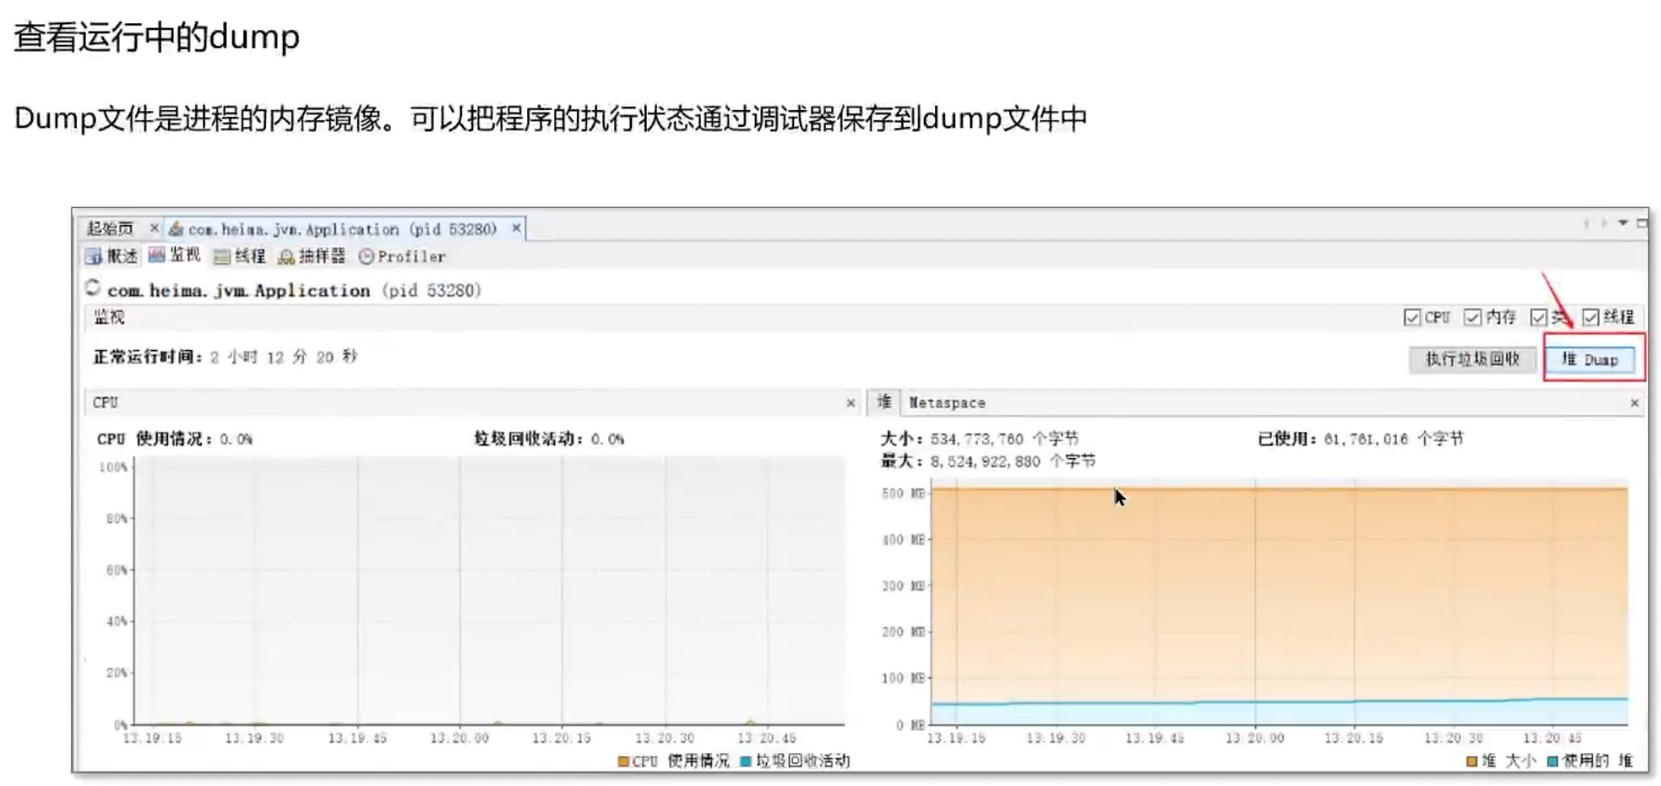Click the 500 MB axis label
The width and height of the screenshot is (1661, 786).
(904, 493)
